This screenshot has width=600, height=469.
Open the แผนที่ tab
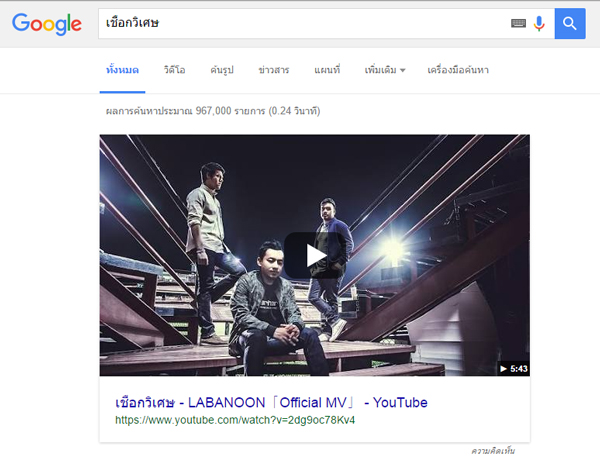(327, 70)
